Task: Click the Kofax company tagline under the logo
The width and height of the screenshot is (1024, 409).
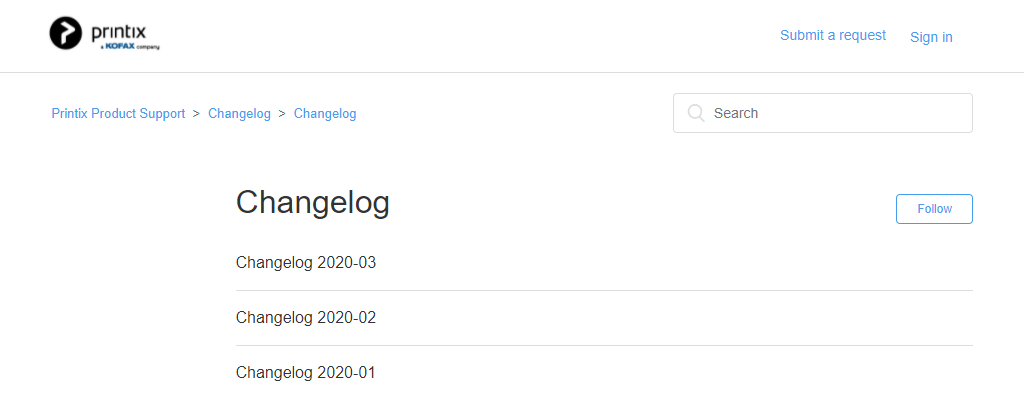Action: coord(131,46)
